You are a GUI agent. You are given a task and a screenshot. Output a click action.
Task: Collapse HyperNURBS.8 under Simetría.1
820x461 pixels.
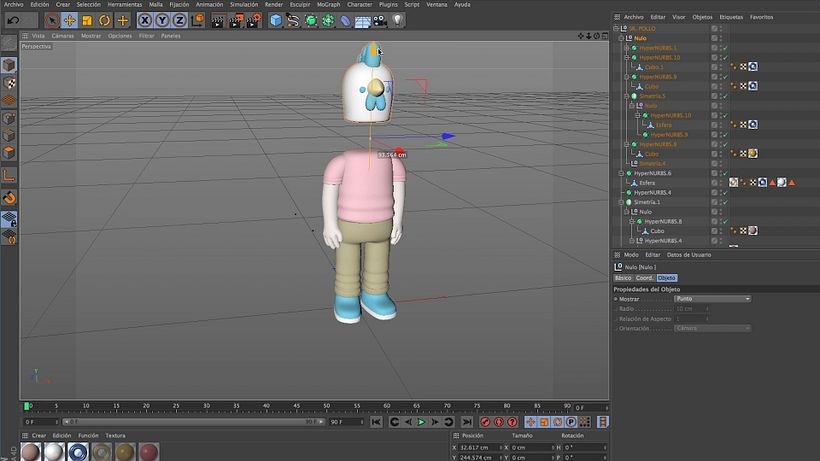click(x=632, y=222)
